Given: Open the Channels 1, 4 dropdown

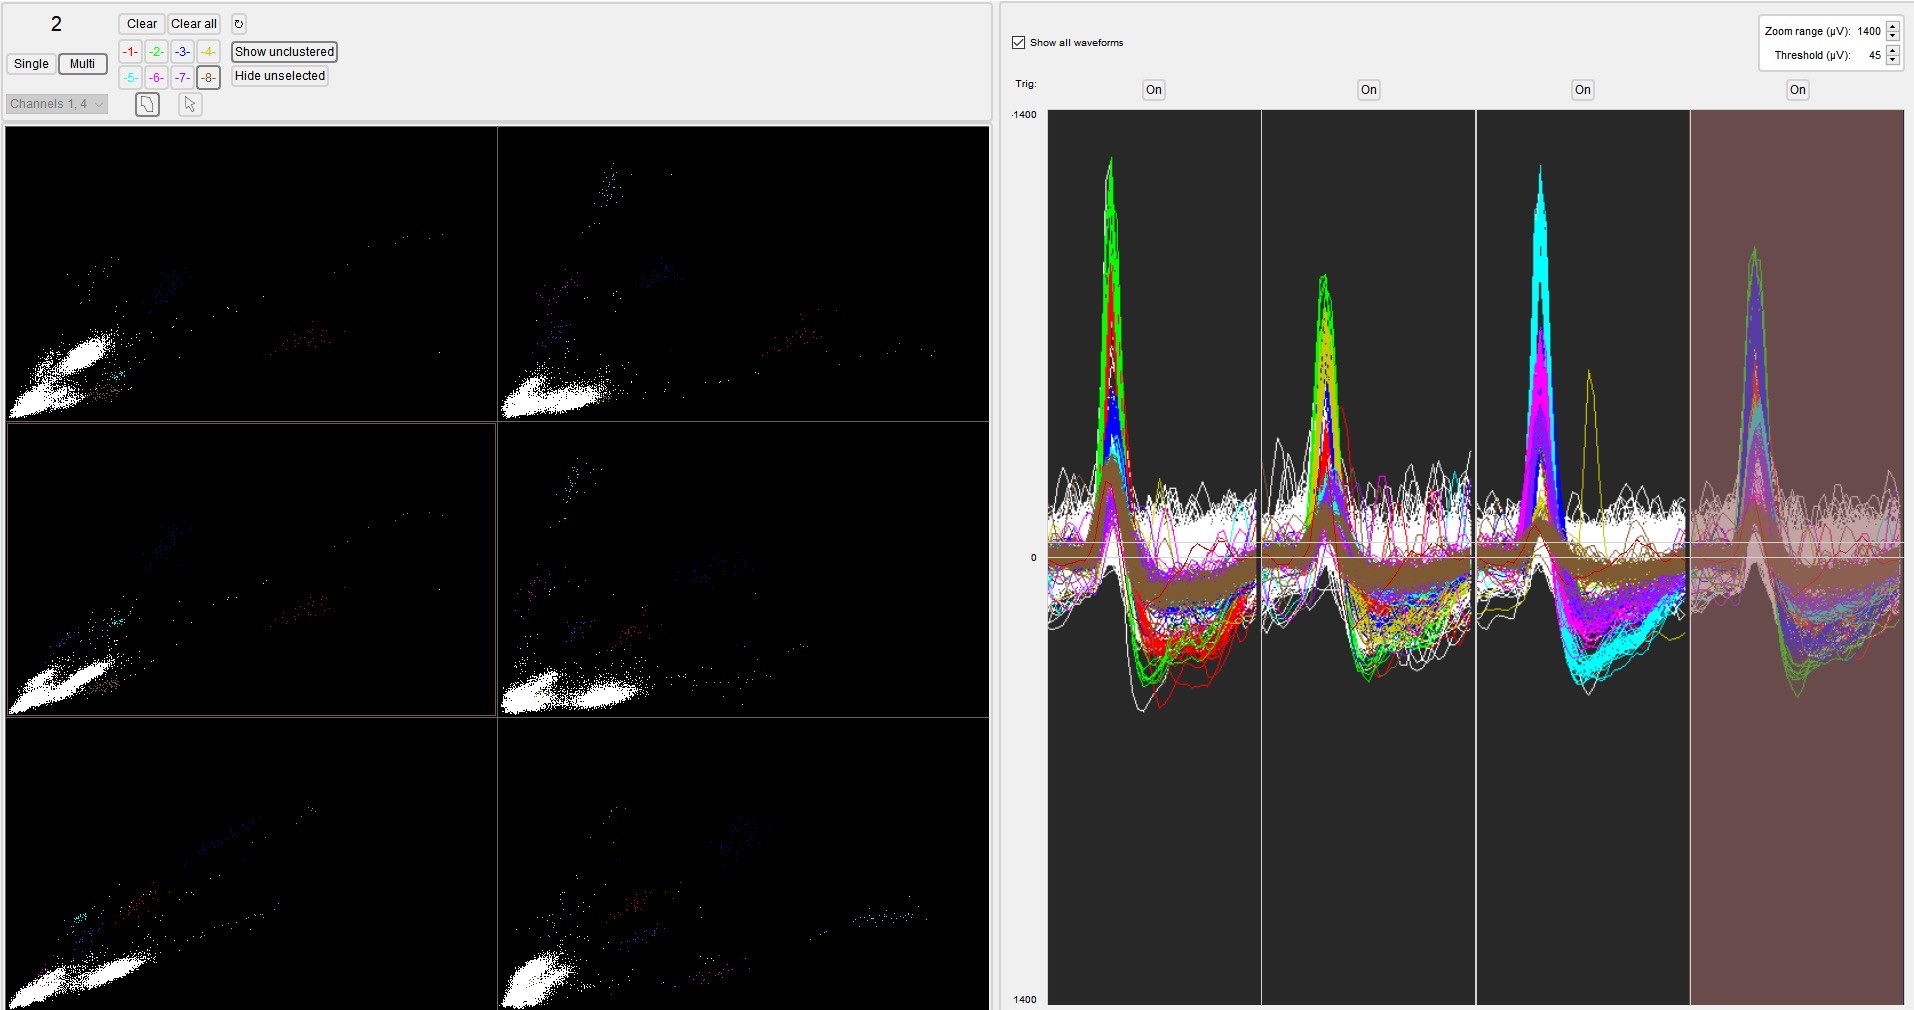Looking at the screenshot, I should (x=57, y=104).
